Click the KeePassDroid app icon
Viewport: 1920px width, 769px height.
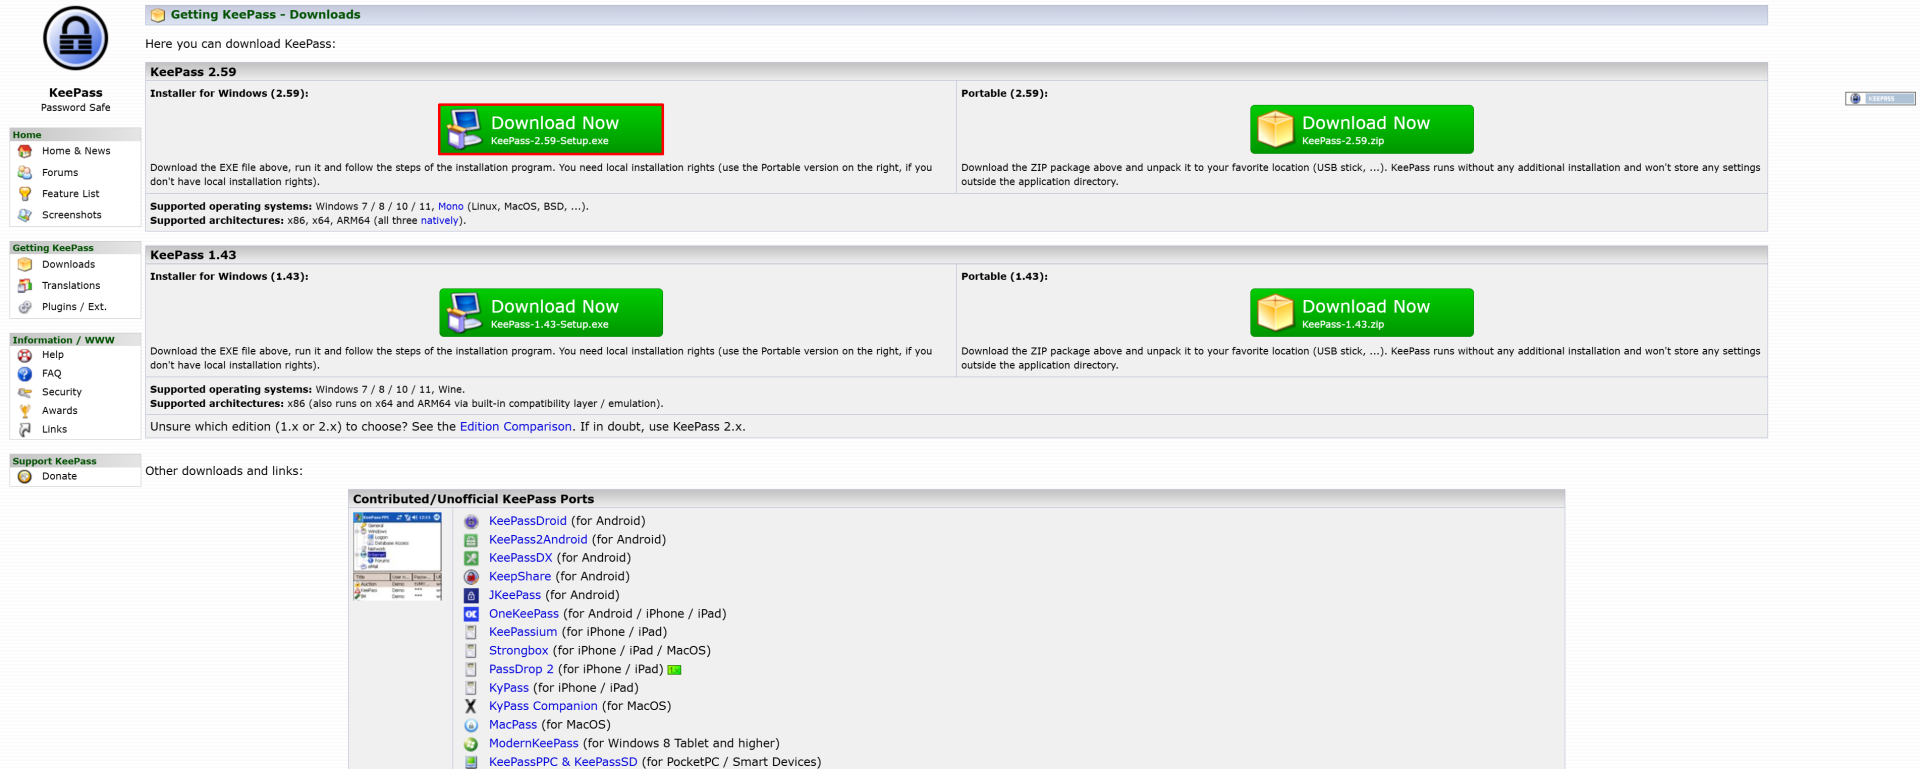pos(471,522)
